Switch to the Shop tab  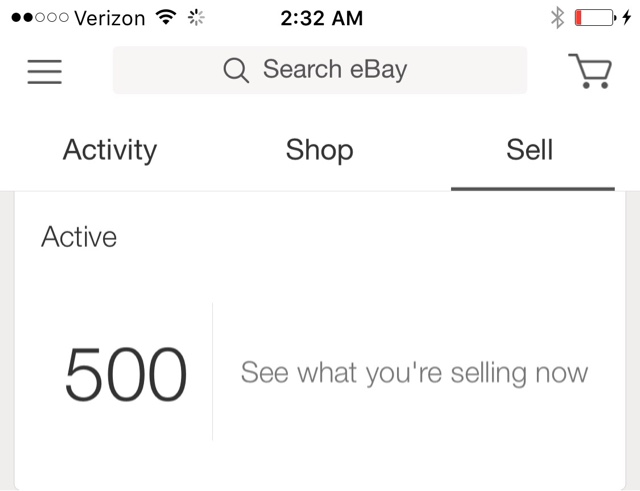pos(319,150)
